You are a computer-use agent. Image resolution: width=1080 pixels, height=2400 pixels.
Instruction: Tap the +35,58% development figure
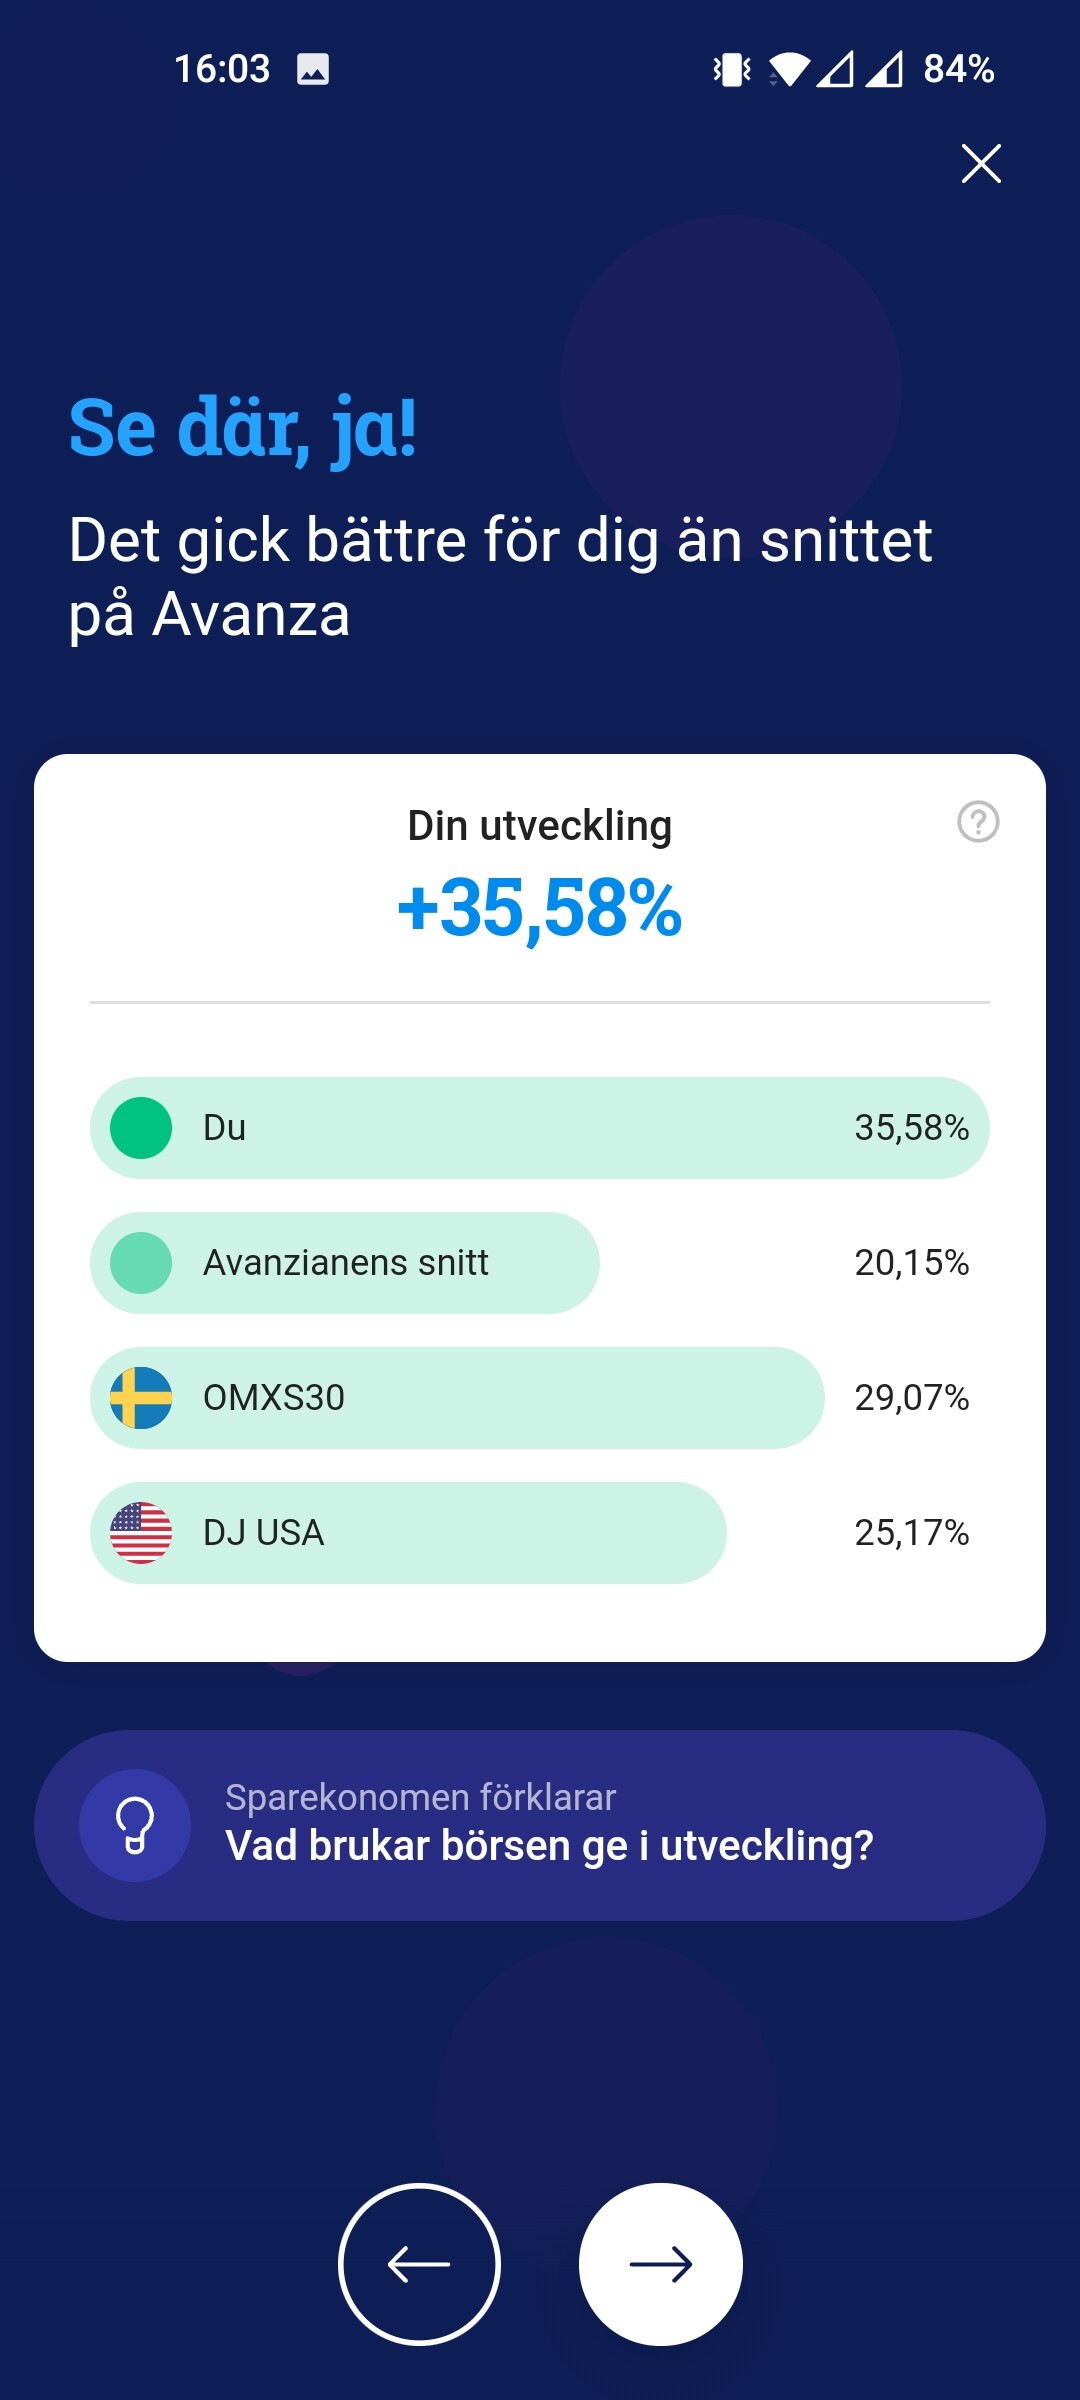click(x=540, y=908)
